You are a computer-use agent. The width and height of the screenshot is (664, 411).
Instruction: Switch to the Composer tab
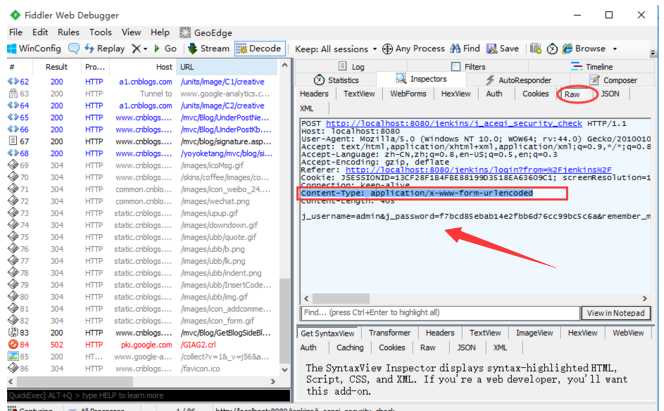point(613,80)
